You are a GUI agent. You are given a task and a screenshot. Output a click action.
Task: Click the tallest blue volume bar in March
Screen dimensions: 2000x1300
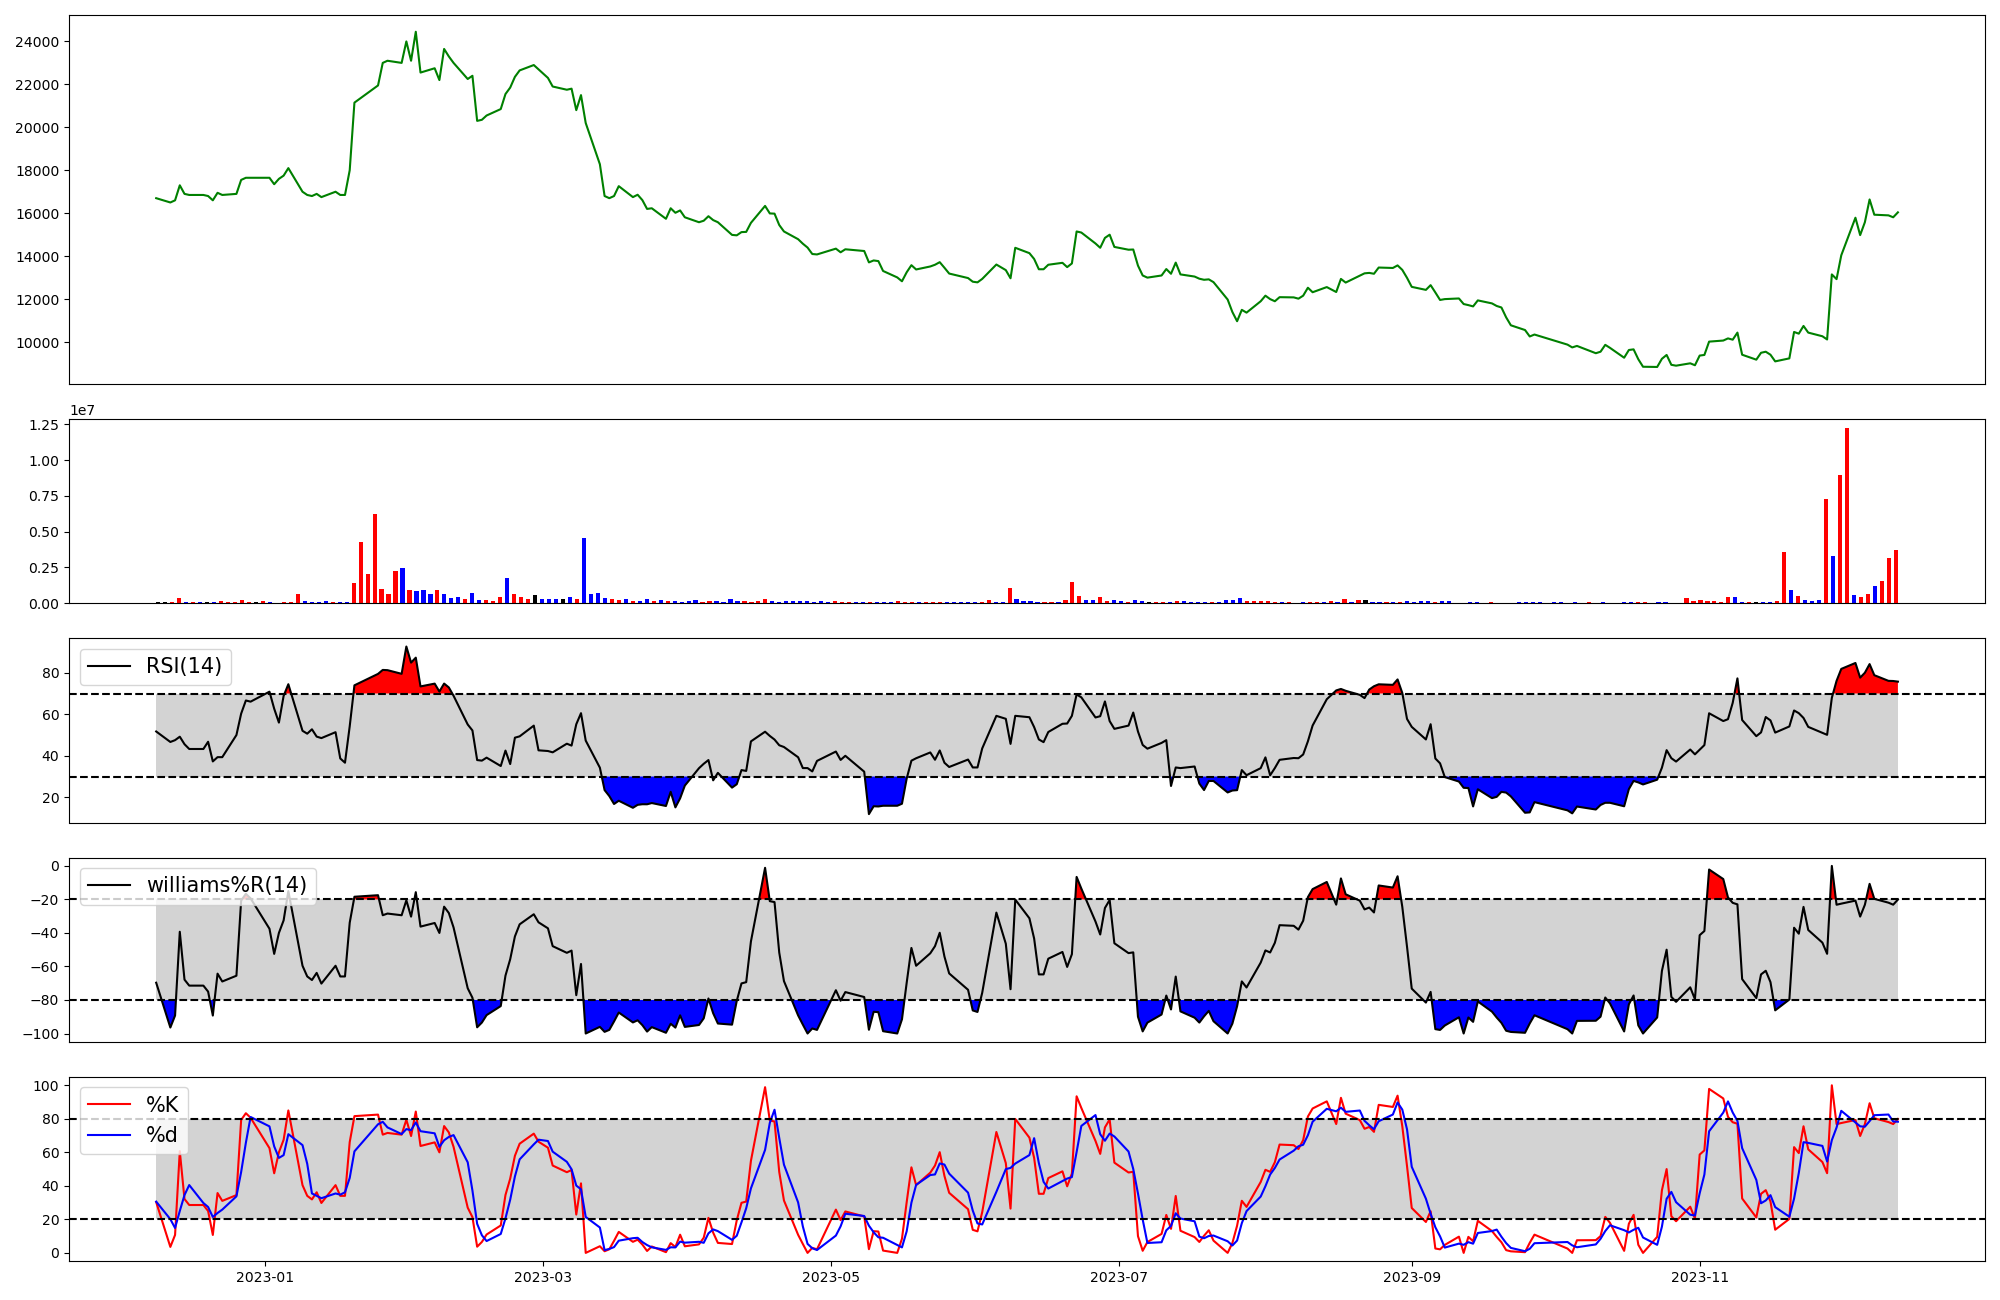click(x=584, y=570)
